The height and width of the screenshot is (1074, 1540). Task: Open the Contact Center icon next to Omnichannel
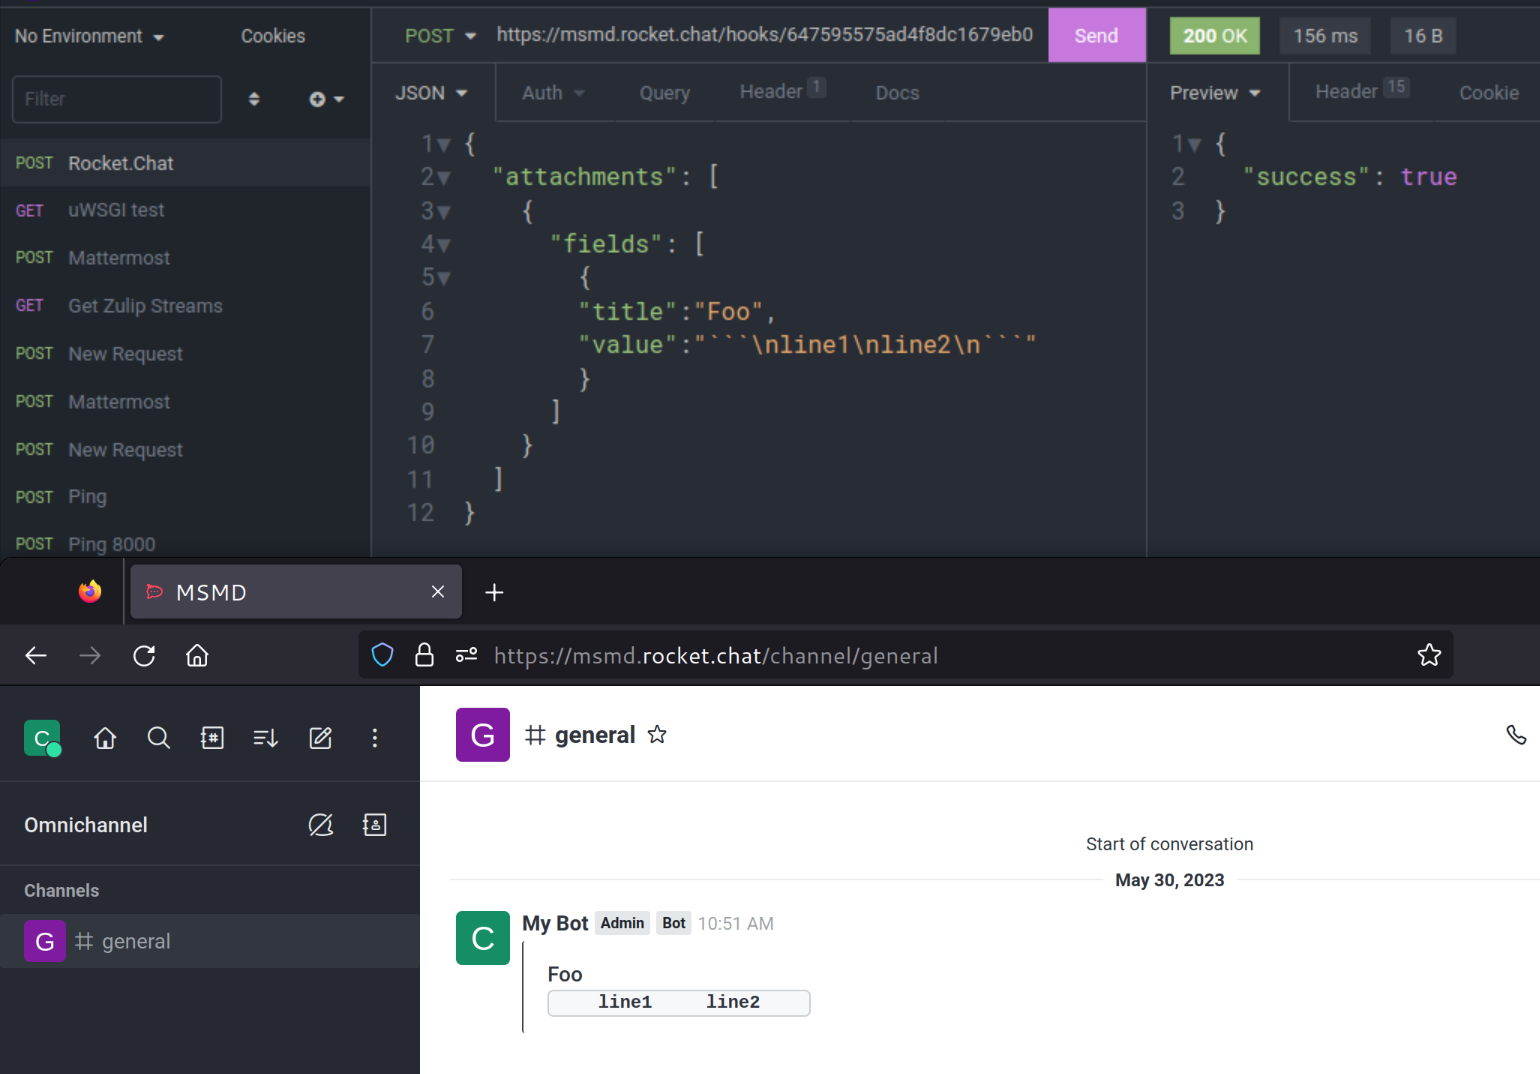(x=374, y=824)
